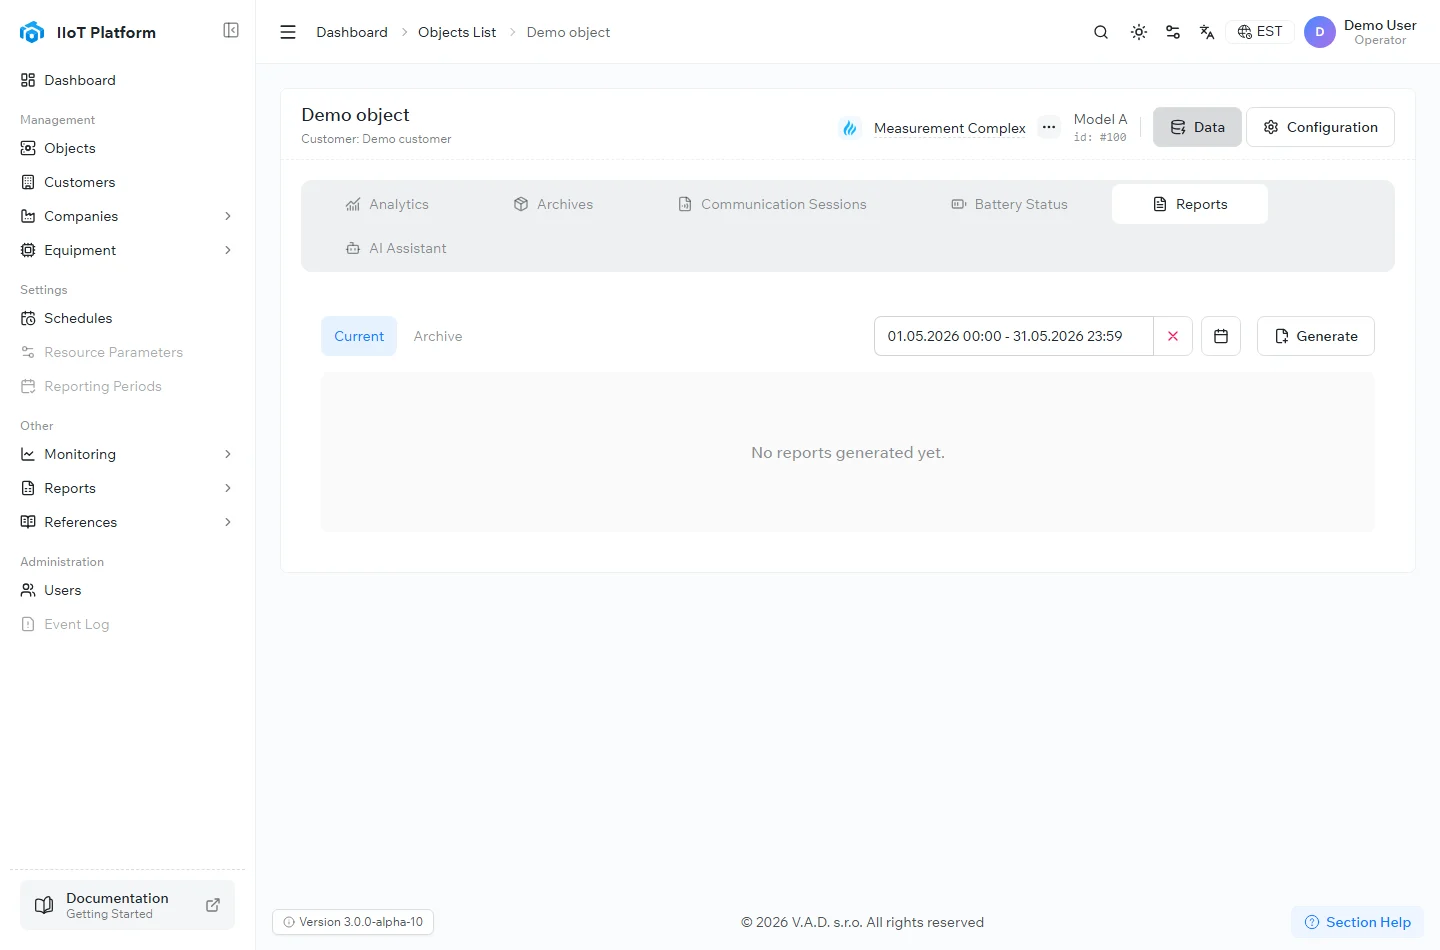Expand Companies submenu chevron
The width and height of the screenshot is (1440, 950).
(228, 216)
